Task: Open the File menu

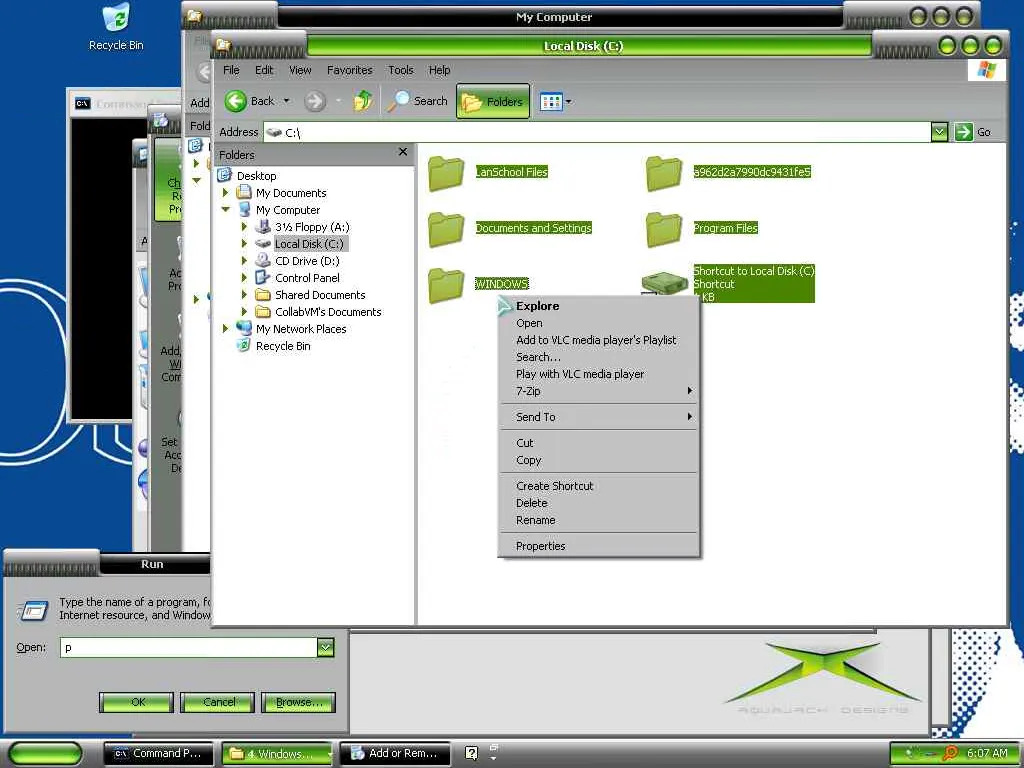Action: [x=231, y=70]
